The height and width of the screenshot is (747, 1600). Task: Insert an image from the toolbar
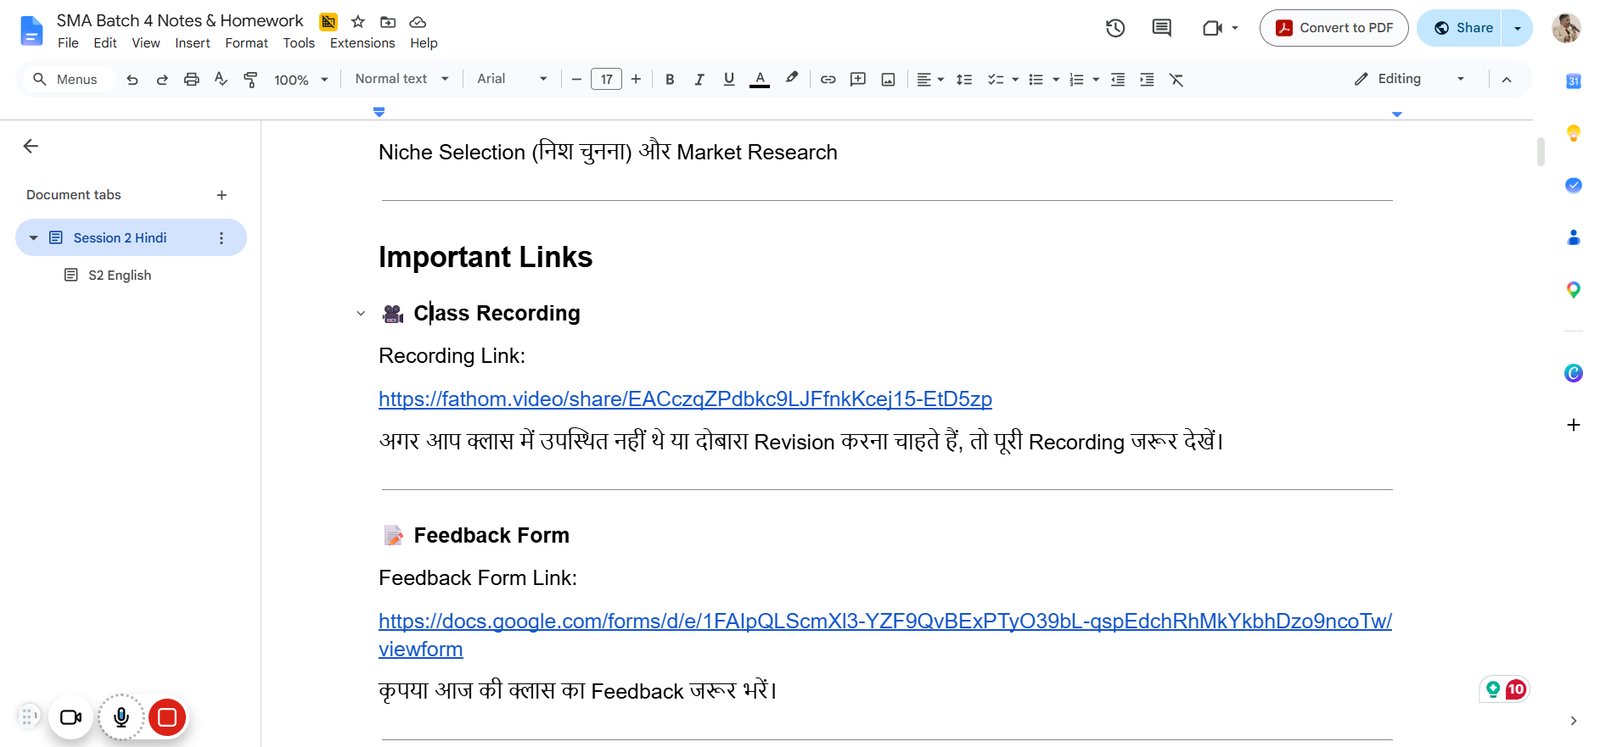[x=888, y=80]
